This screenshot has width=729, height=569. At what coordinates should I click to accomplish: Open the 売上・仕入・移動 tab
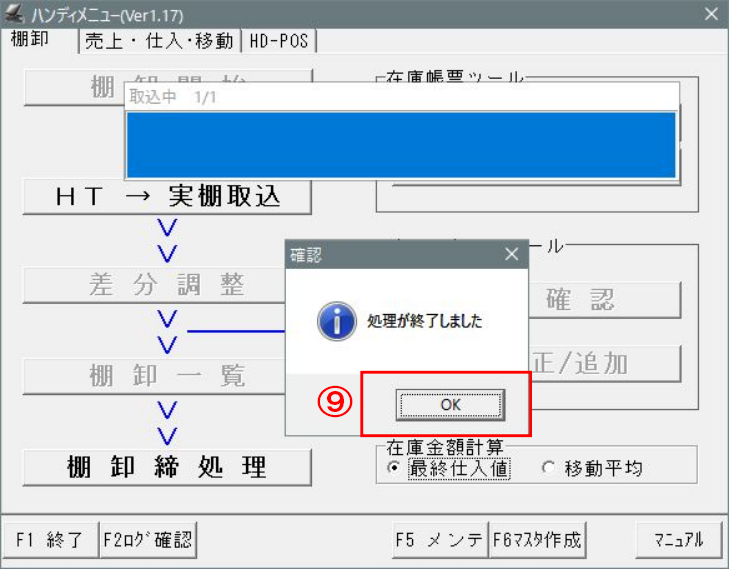click(x=159, y=41)
